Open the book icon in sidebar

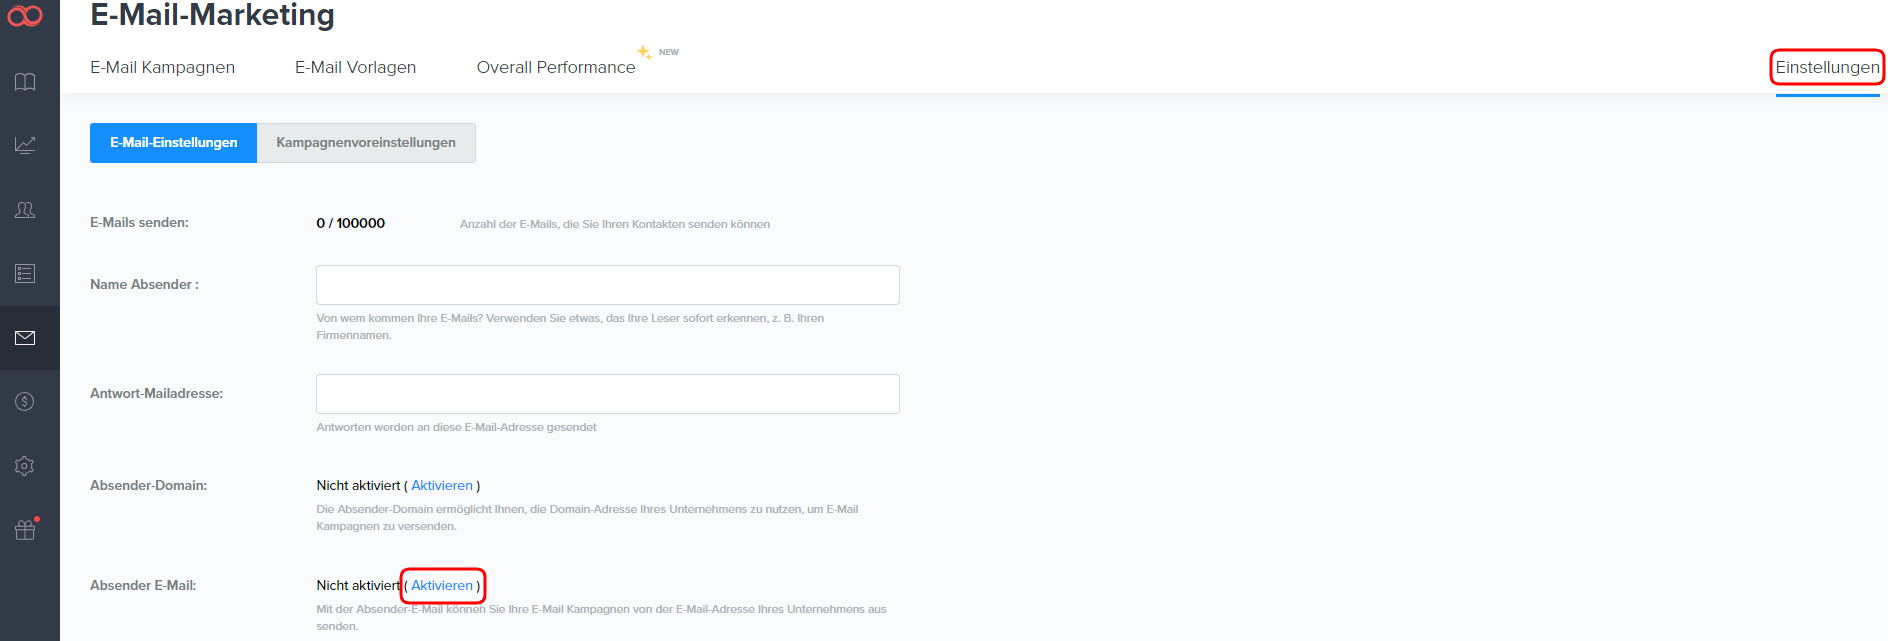pos(25,82)
